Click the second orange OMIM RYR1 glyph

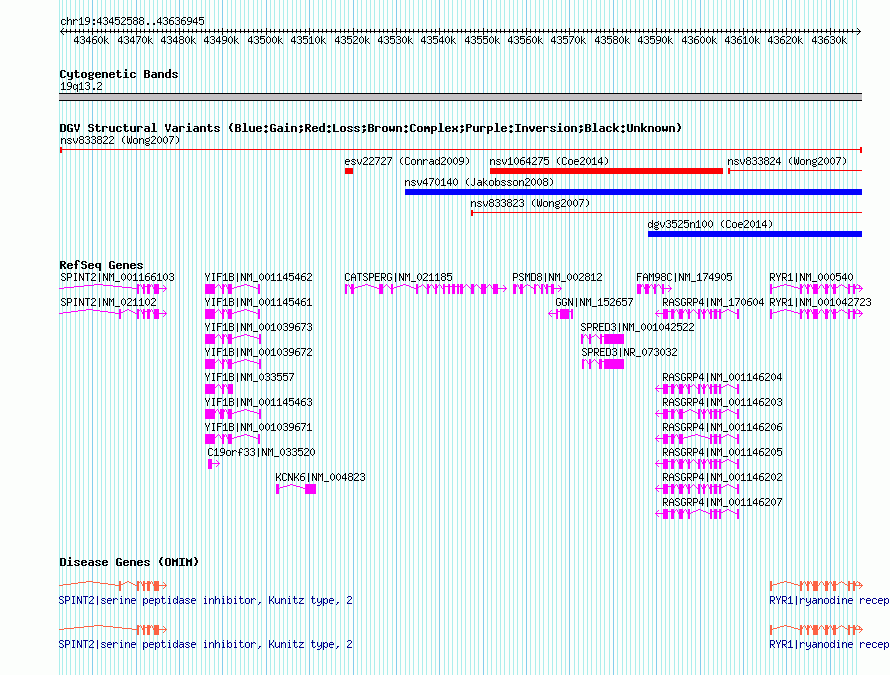click(816, 630)
